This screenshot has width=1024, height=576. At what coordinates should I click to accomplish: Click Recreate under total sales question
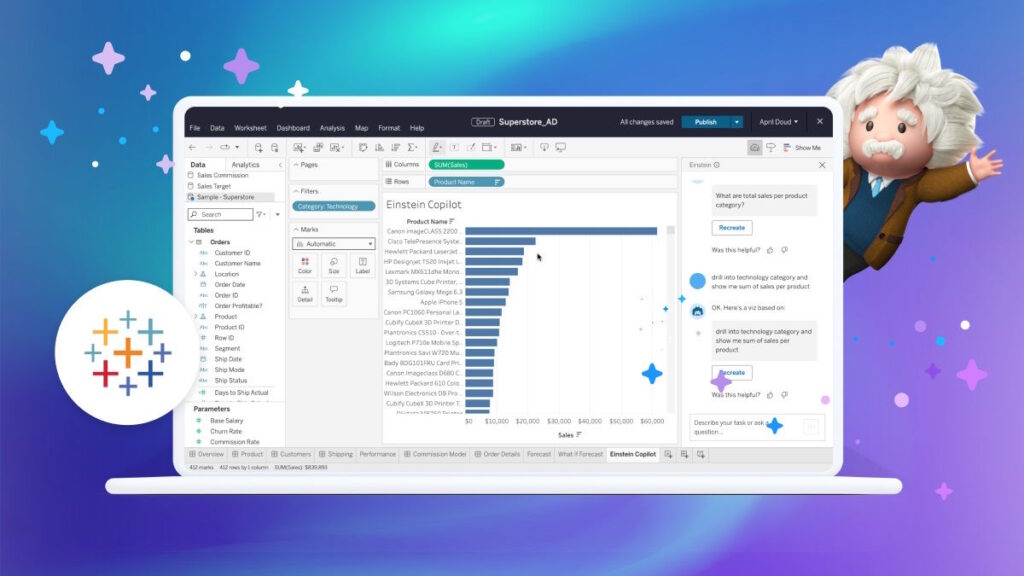click(731, 228)
